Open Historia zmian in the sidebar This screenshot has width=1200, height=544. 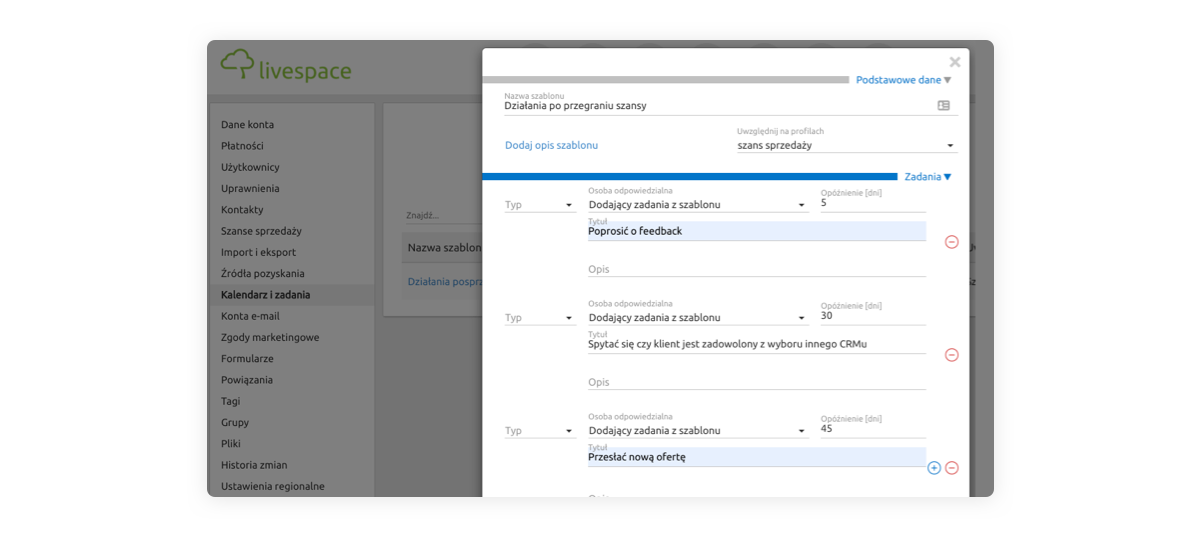[x=254, y=465]
